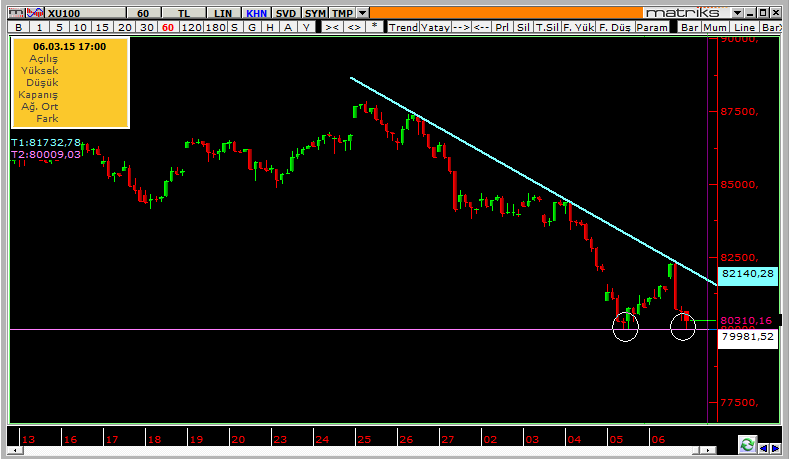Switch chart style to Mum candlesticks
The height and width of the screenshot is (459, 789).
pyautogui.click(x=715, y=27)
